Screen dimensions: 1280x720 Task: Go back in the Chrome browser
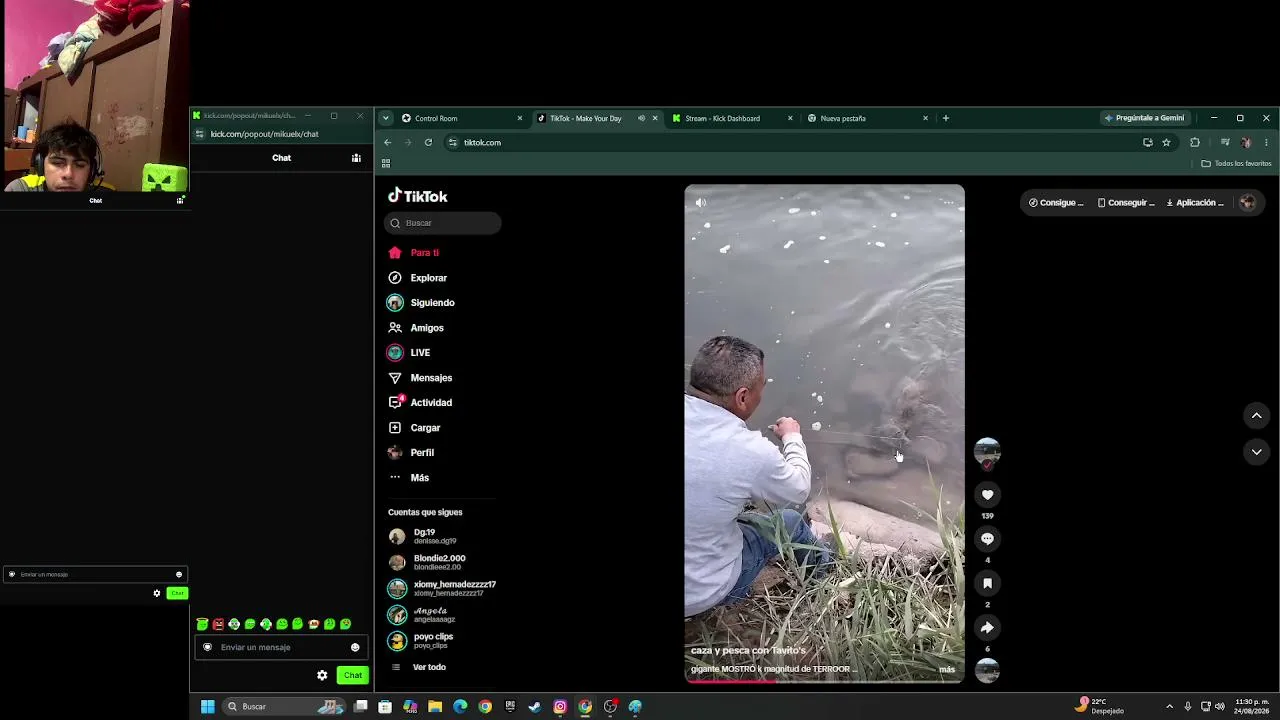coord(388,142)
